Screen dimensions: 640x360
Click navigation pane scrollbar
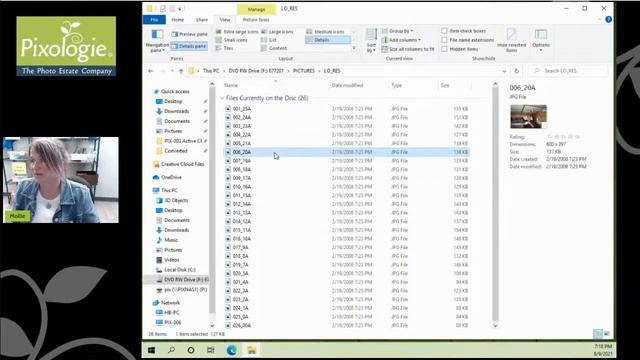coord(212,200)
